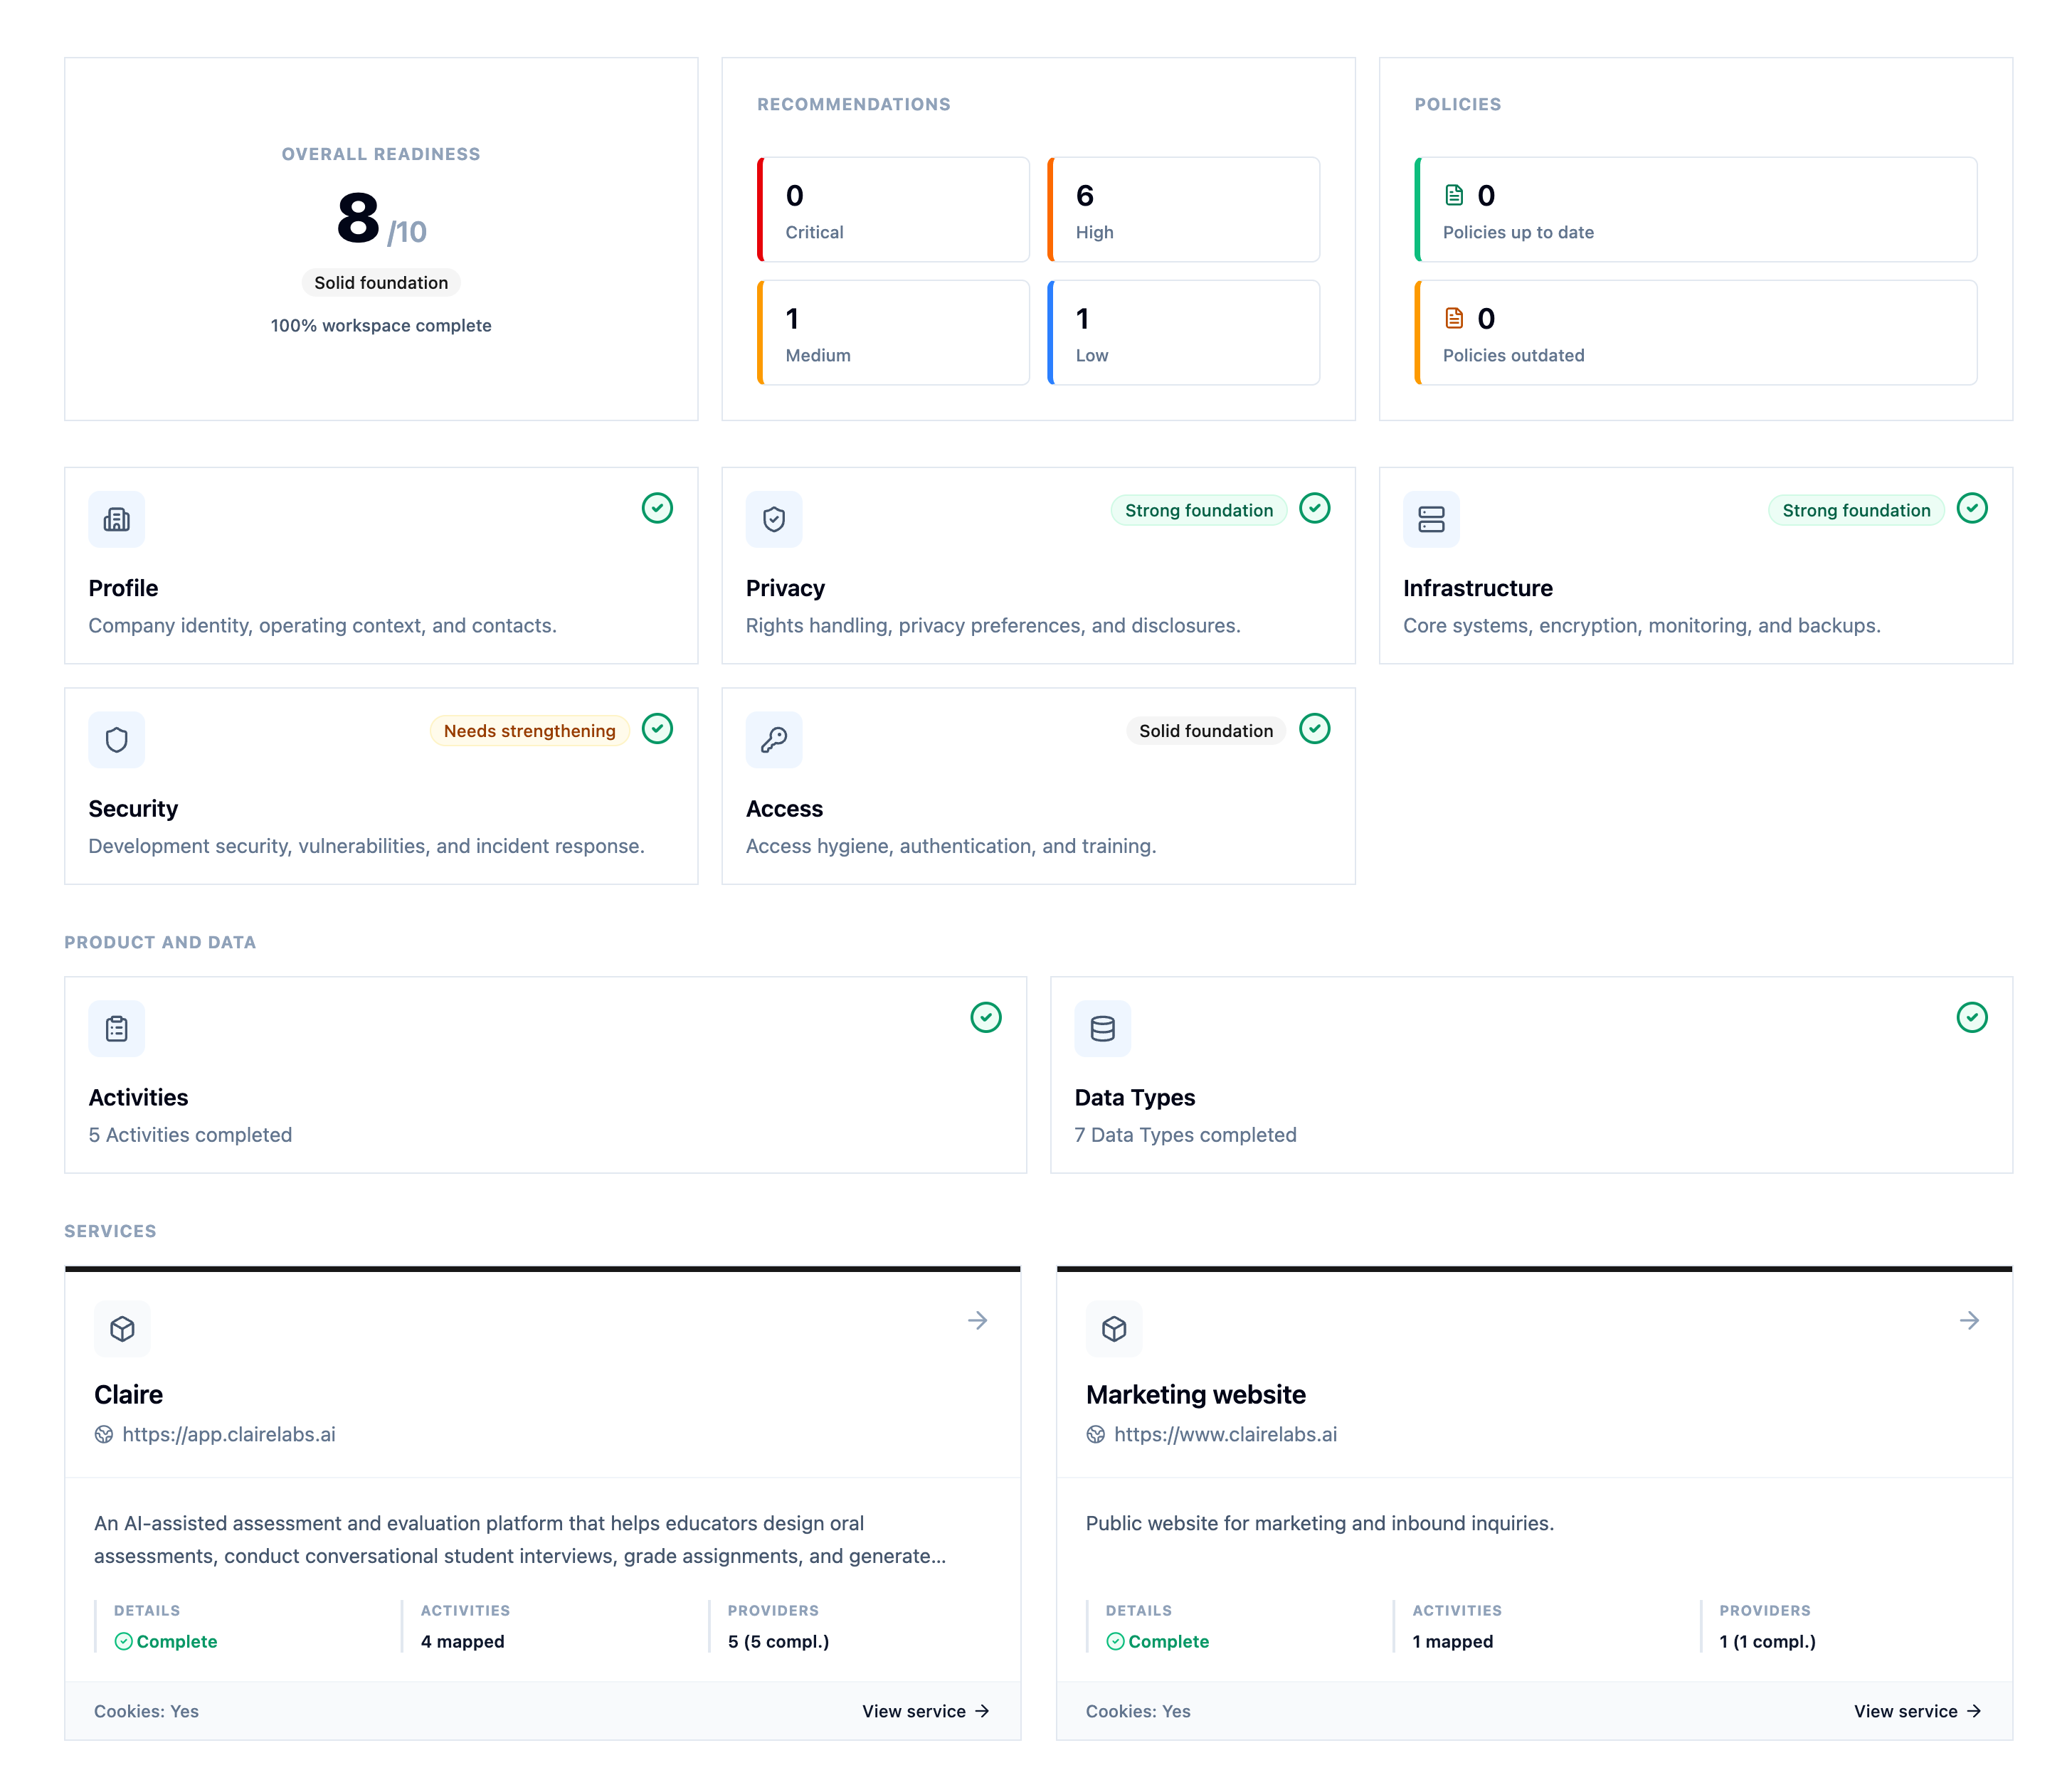Screen dimensions: 2072x1770
Task: Click the Data Types database icon
Action: click(x=1102, y=1028)
